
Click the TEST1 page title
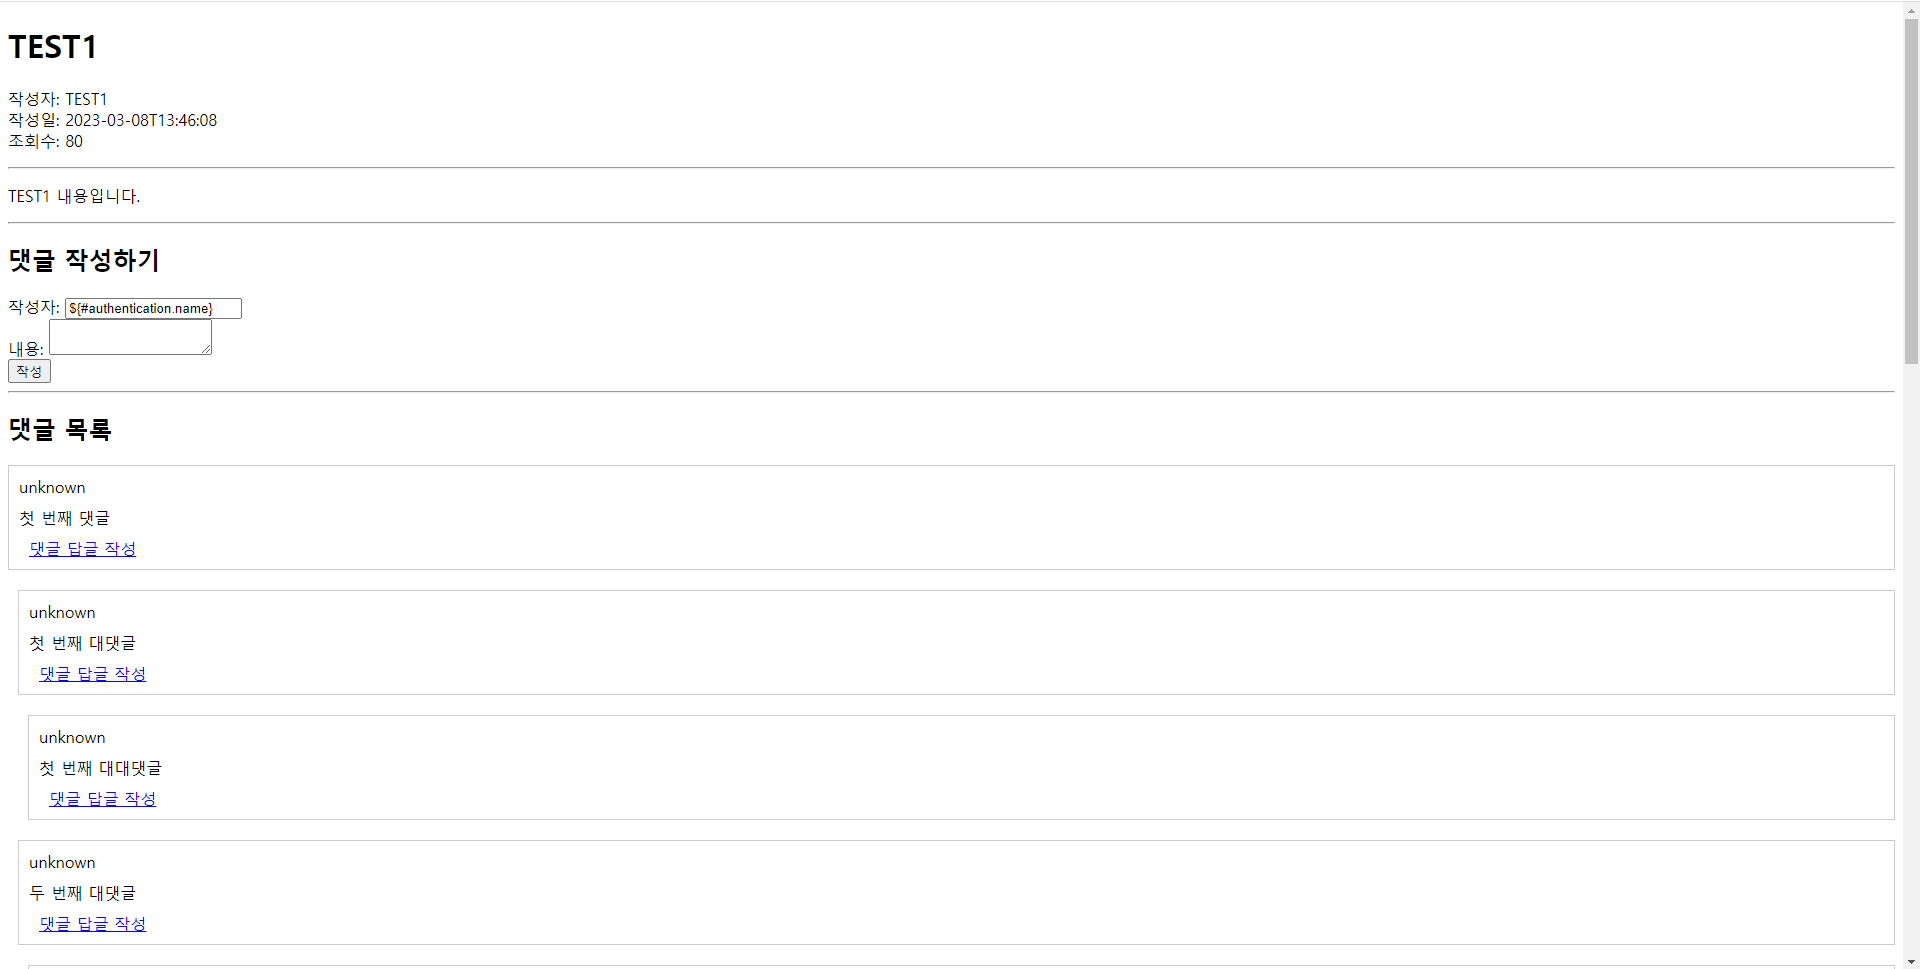[x=52, y=47]
